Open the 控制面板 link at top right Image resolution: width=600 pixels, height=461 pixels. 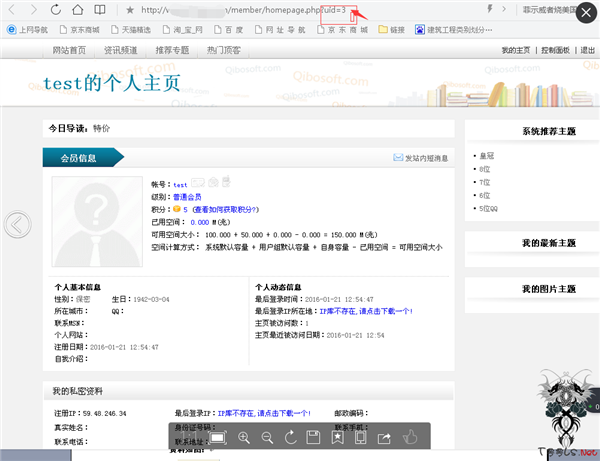(555, 50)
